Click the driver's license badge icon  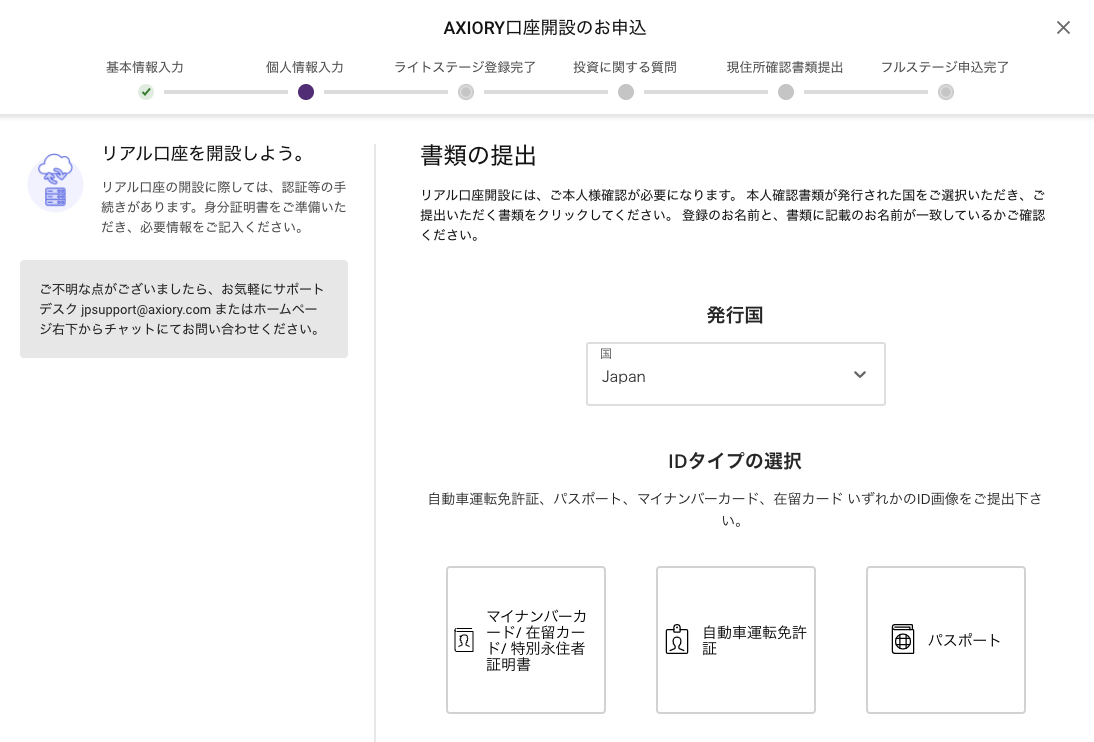click(x=677, y=639)
